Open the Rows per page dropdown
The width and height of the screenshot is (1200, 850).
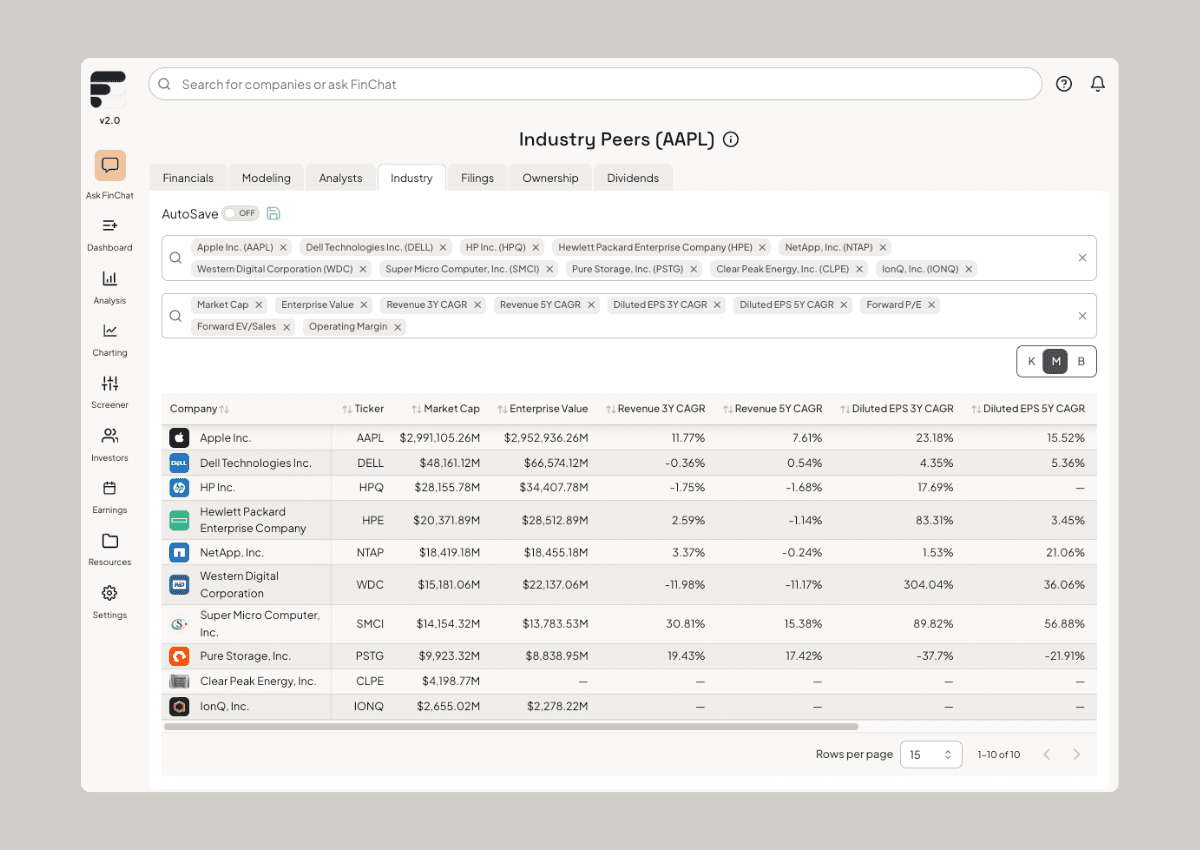pos(931,755)
